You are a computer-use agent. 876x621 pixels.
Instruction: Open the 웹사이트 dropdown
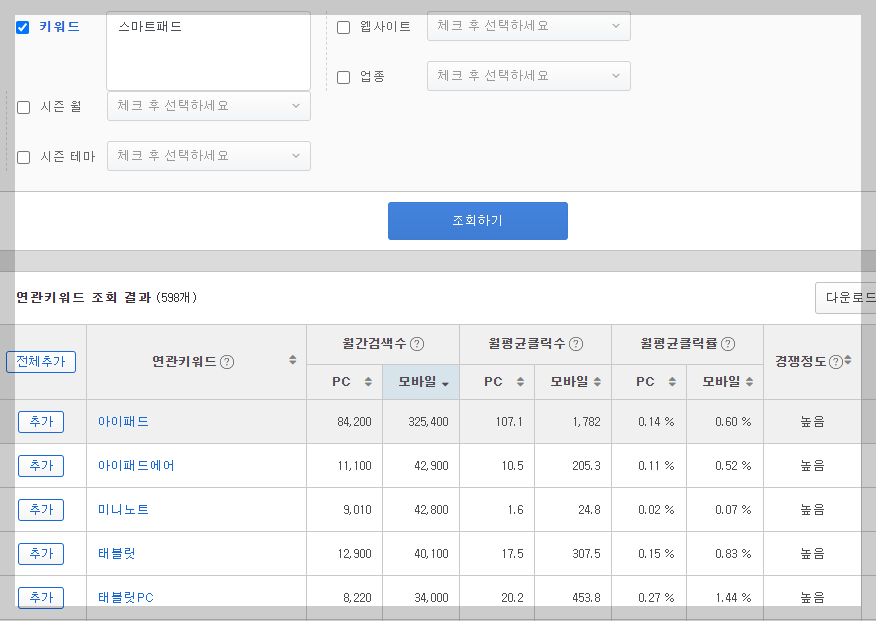coord(529,26)
